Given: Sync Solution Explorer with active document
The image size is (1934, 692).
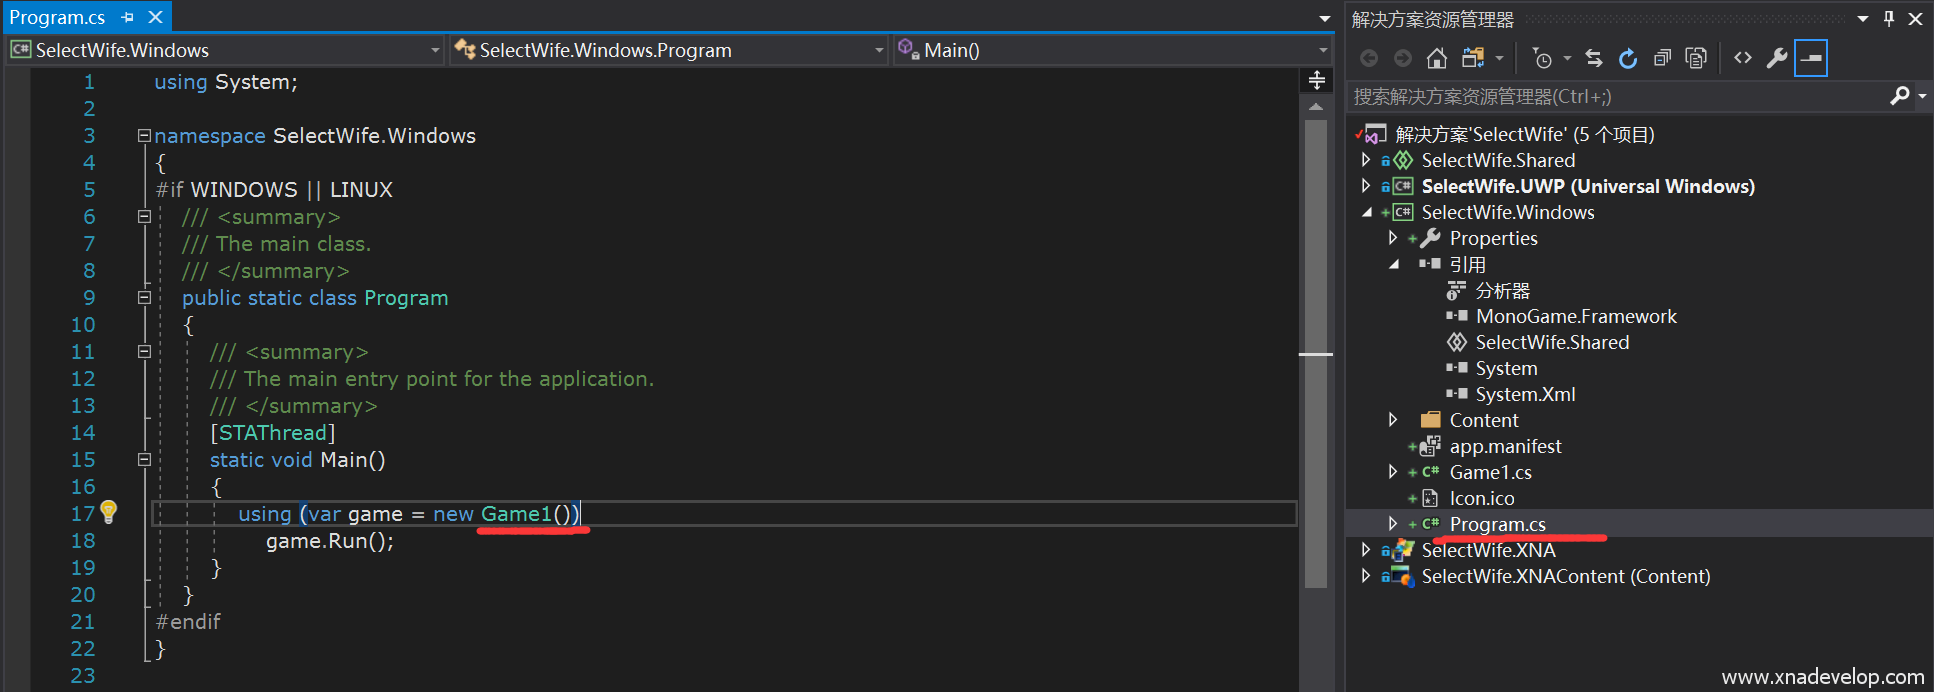Looking at the screenshot, I should coord(1594,59).
